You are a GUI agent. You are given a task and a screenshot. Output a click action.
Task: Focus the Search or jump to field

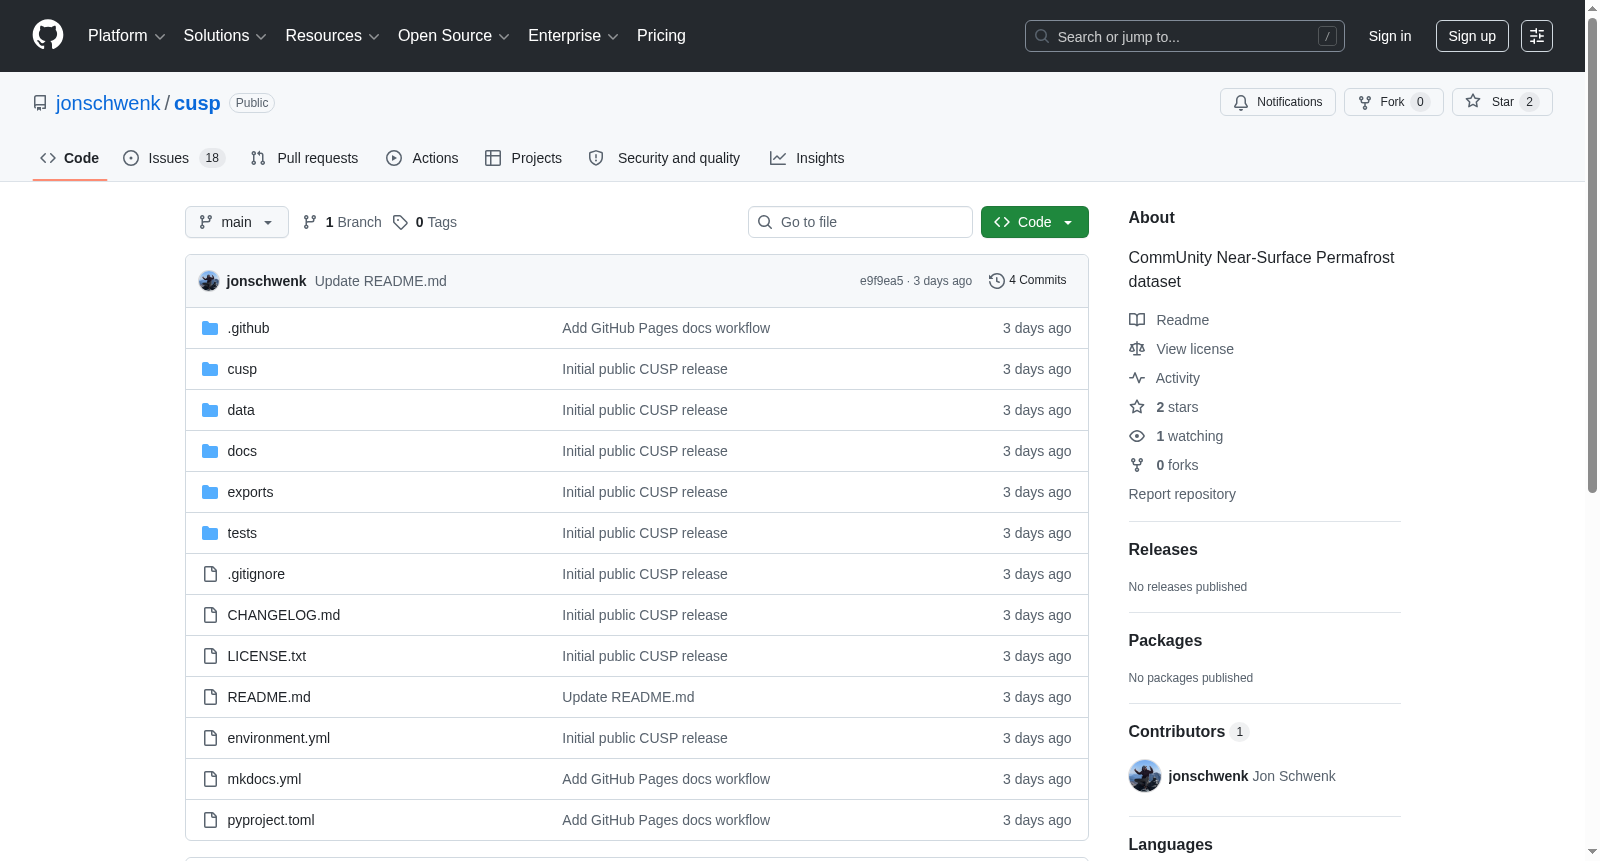(1185, 36)
